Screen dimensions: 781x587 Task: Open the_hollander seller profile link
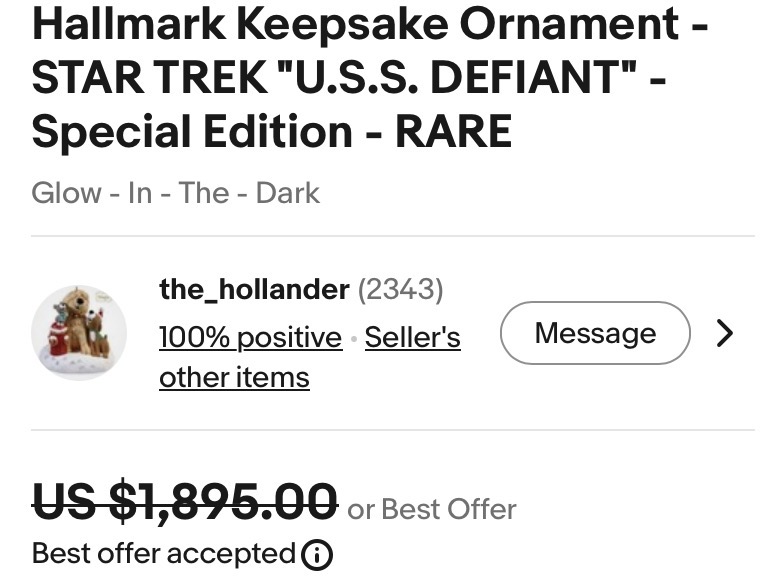pyautogui.click(x=254, y=290)
